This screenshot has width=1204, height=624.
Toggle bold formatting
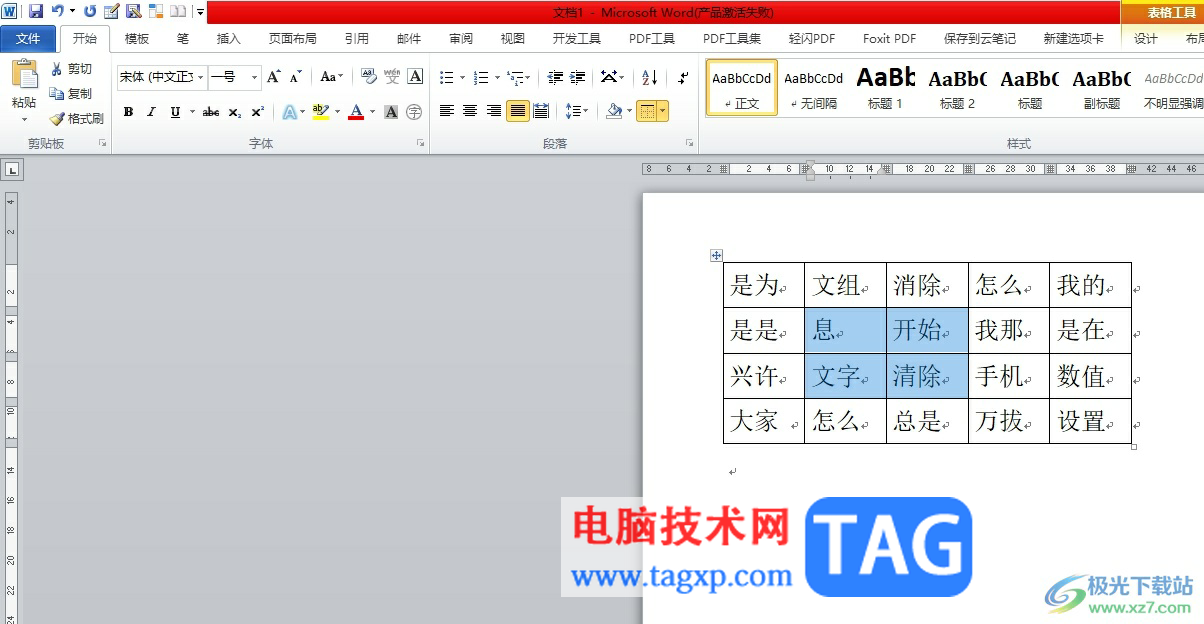(x=128, y=112)
